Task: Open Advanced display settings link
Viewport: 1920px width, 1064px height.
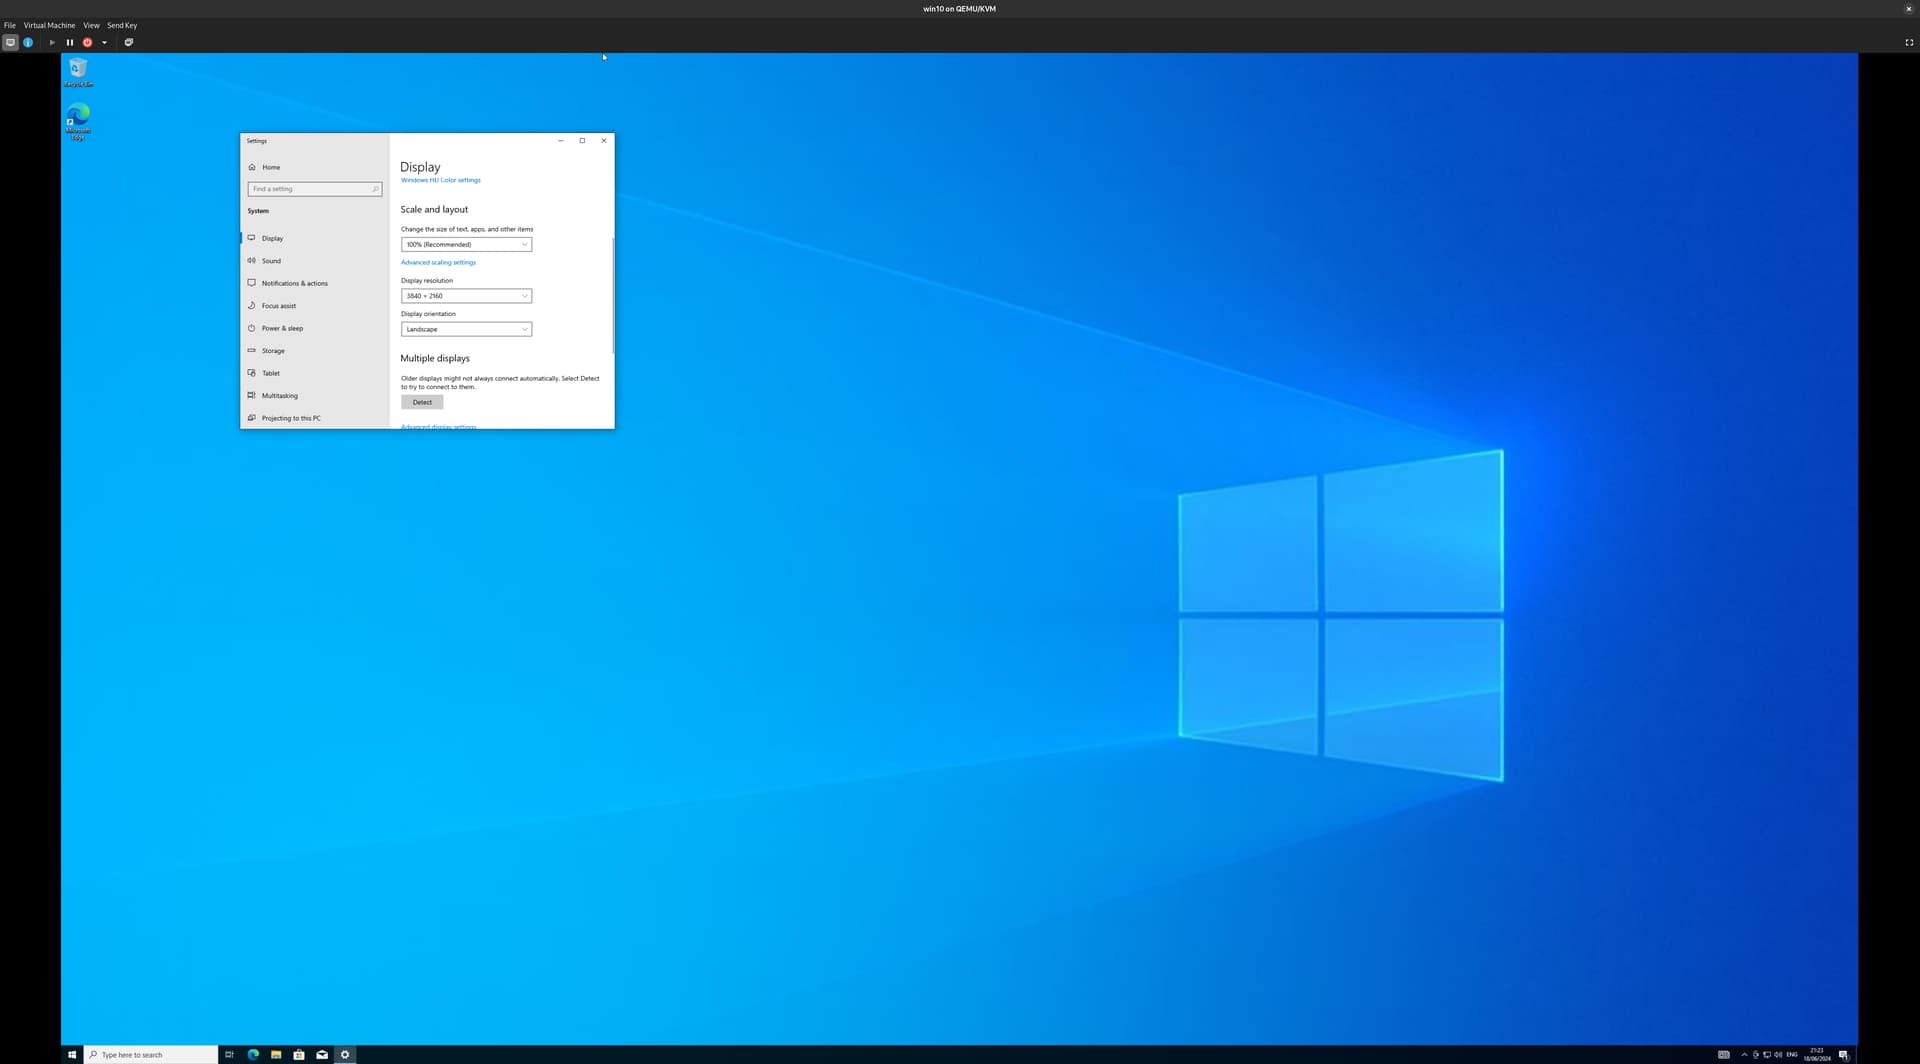Action: 438,426
